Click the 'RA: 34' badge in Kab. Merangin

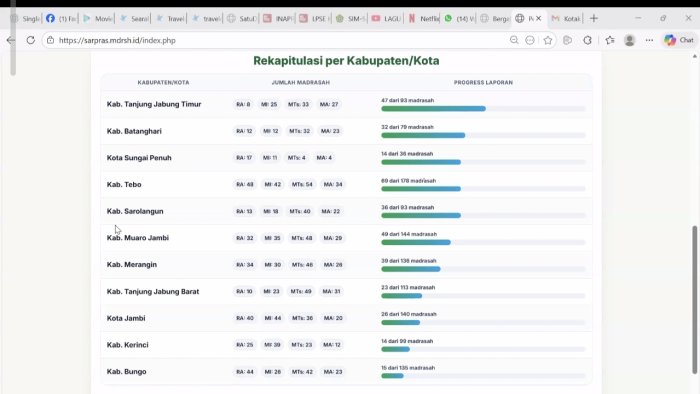click(x=245, y=265)
